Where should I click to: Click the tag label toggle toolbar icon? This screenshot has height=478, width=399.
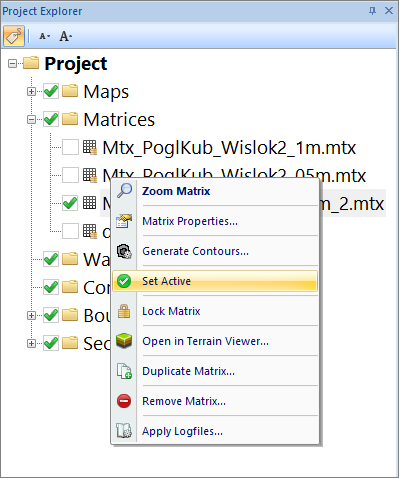click(x=14, y=36)
